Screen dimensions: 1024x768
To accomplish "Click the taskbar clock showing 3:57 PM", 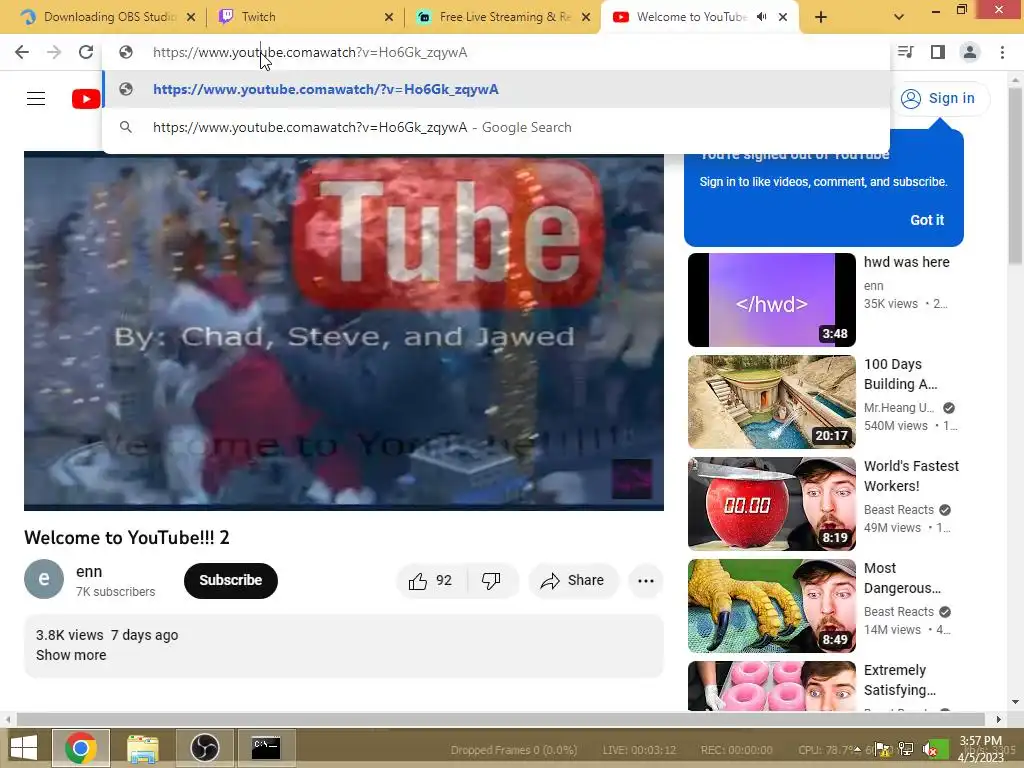I will click(x=980, y=741).
